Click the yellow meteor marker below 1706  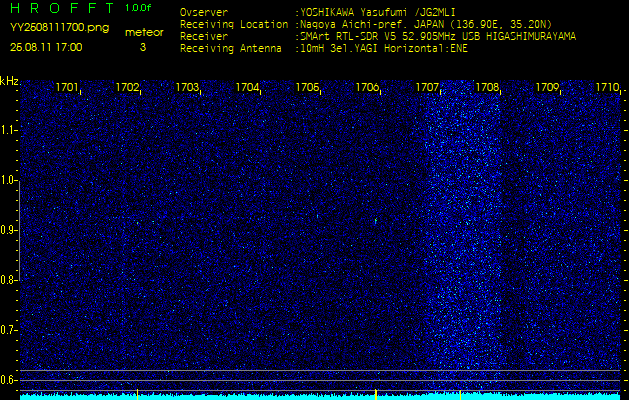pos(376,394)
